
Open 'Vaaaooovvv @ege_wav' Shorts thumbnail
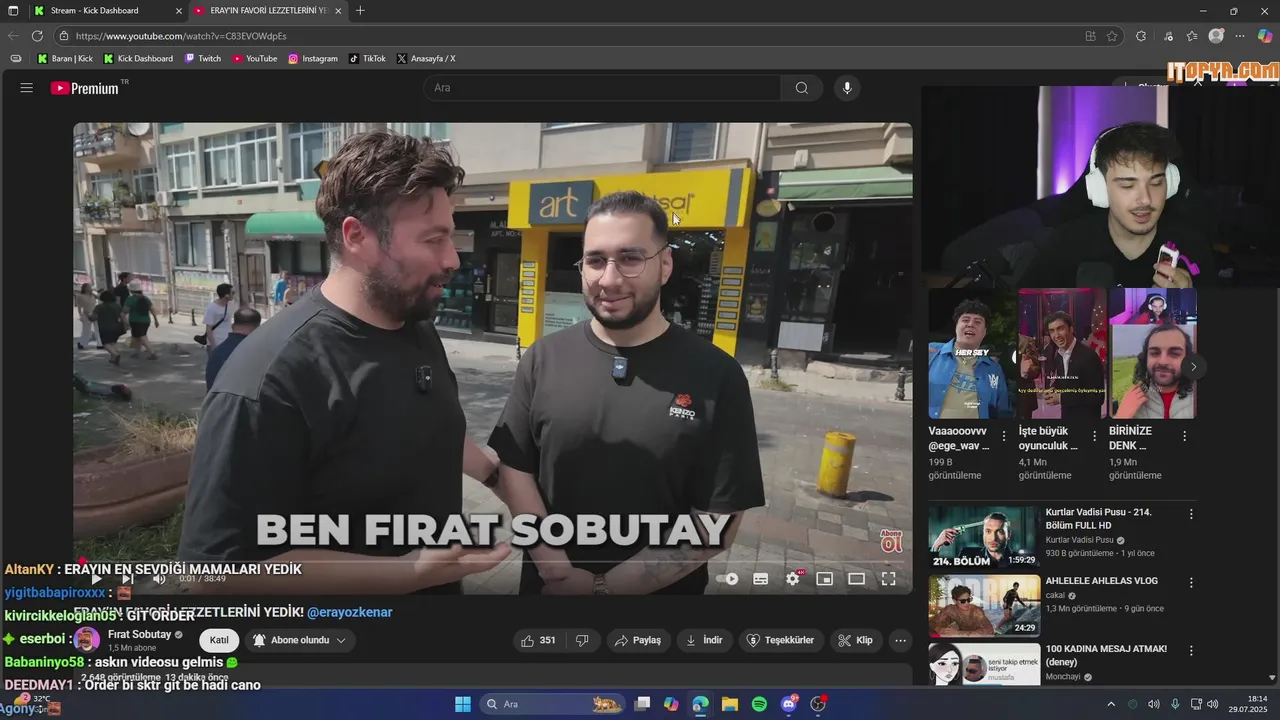[x=971, y=354]
